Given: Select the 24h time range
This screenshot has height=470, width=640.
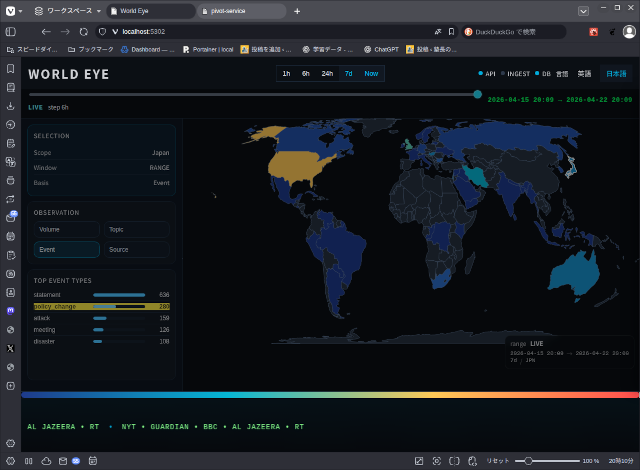Looking at the screenshot, I should click(327, 74).
